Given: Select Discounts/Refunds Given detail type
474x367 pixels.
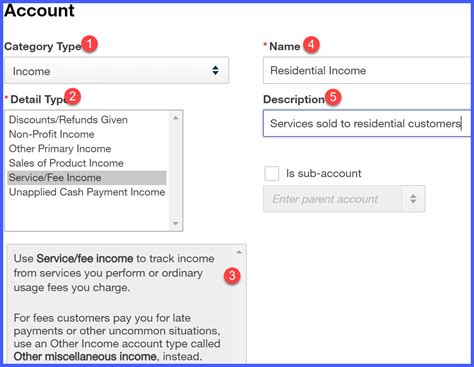Looking at the screenshot, I should 68,120.
